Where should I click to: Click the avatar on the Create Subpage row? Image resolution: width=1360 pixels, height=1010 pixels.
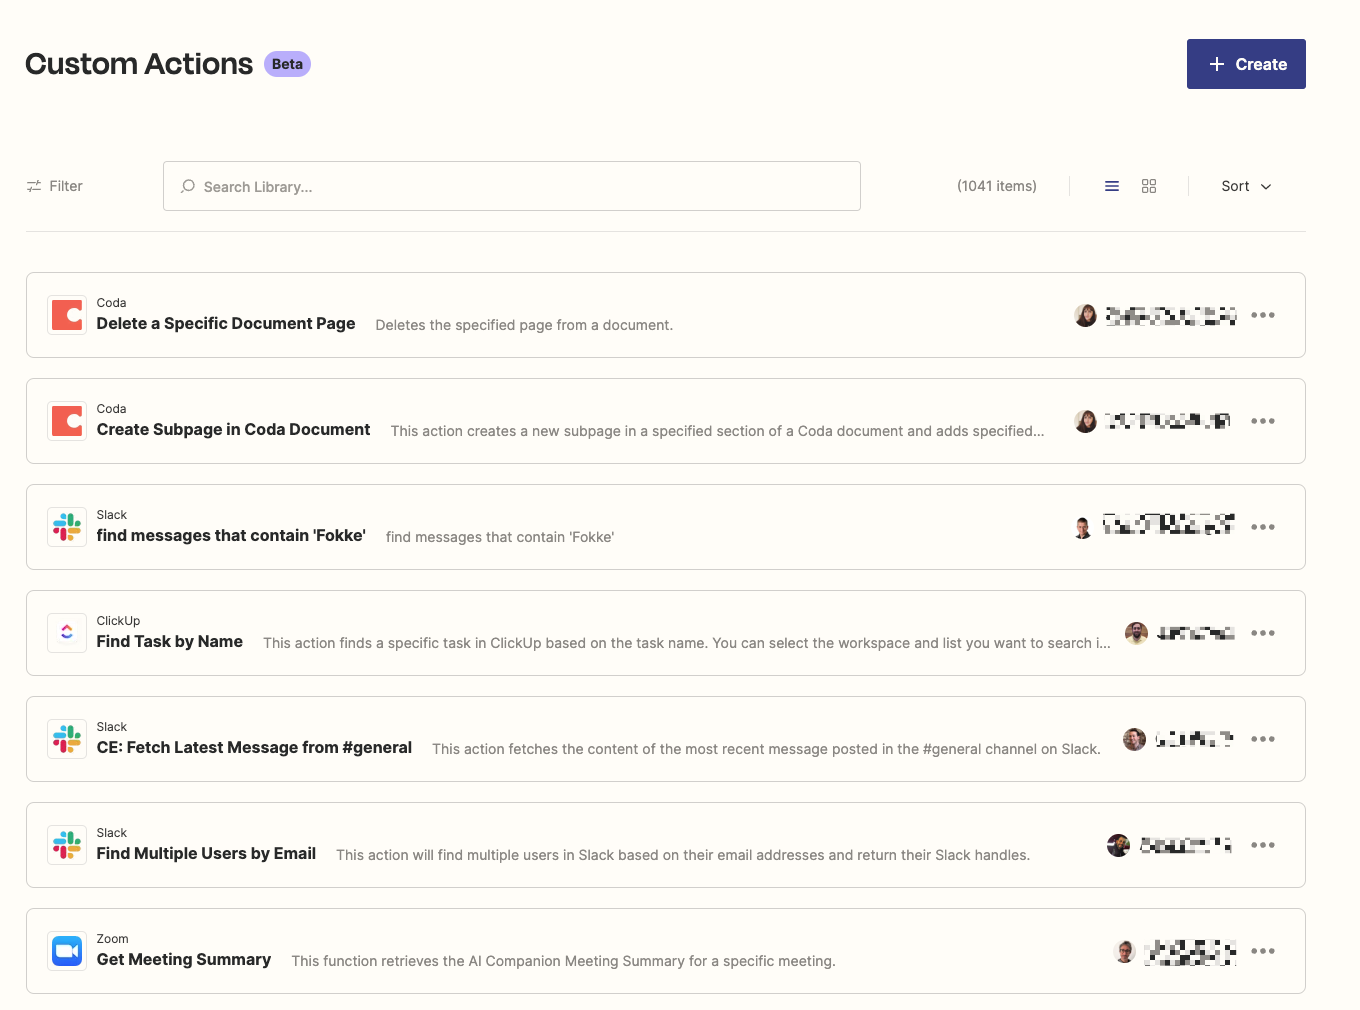[x=1085, y=420]
